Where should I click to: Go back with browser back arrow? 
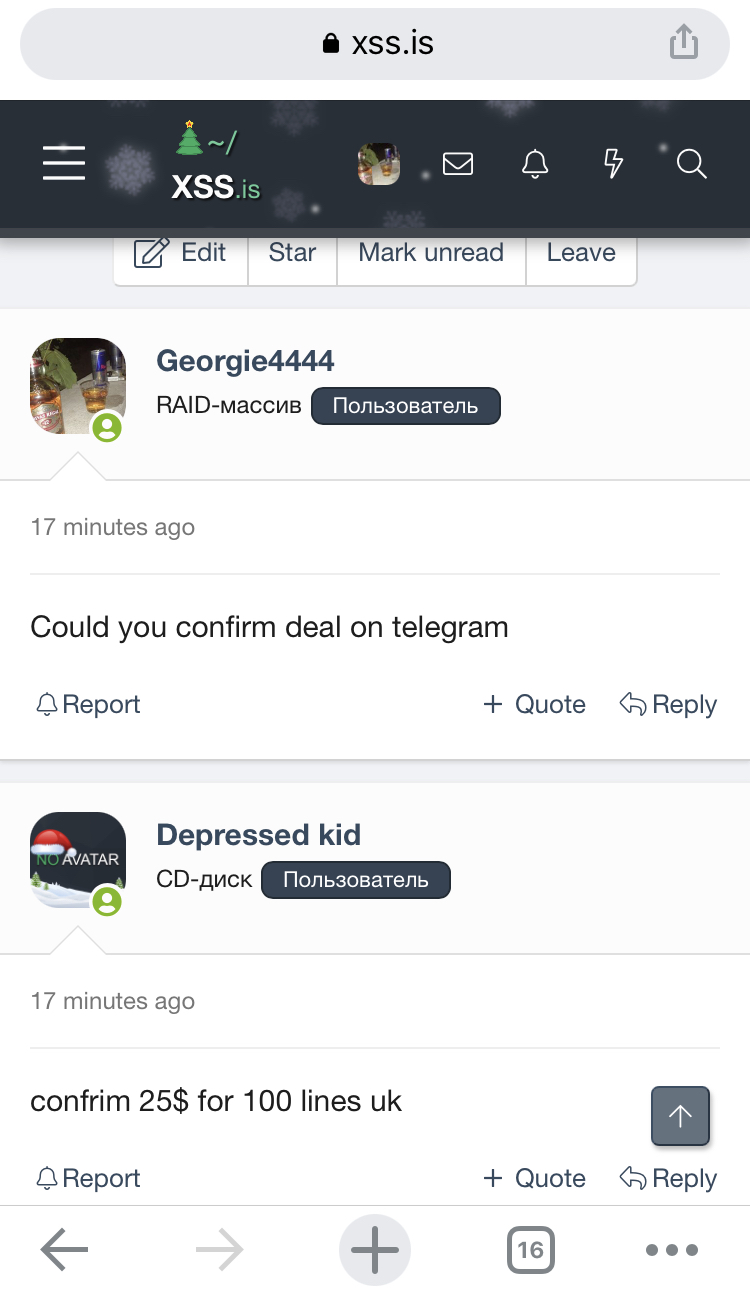65,1249
